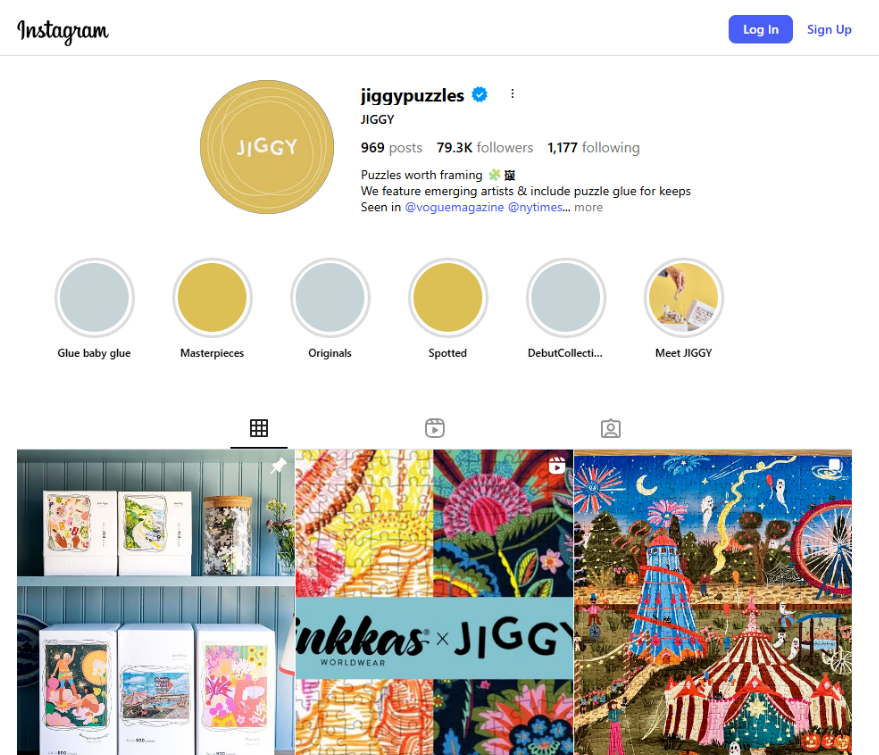Open the Posts grid tab

[x=259, y=428]
